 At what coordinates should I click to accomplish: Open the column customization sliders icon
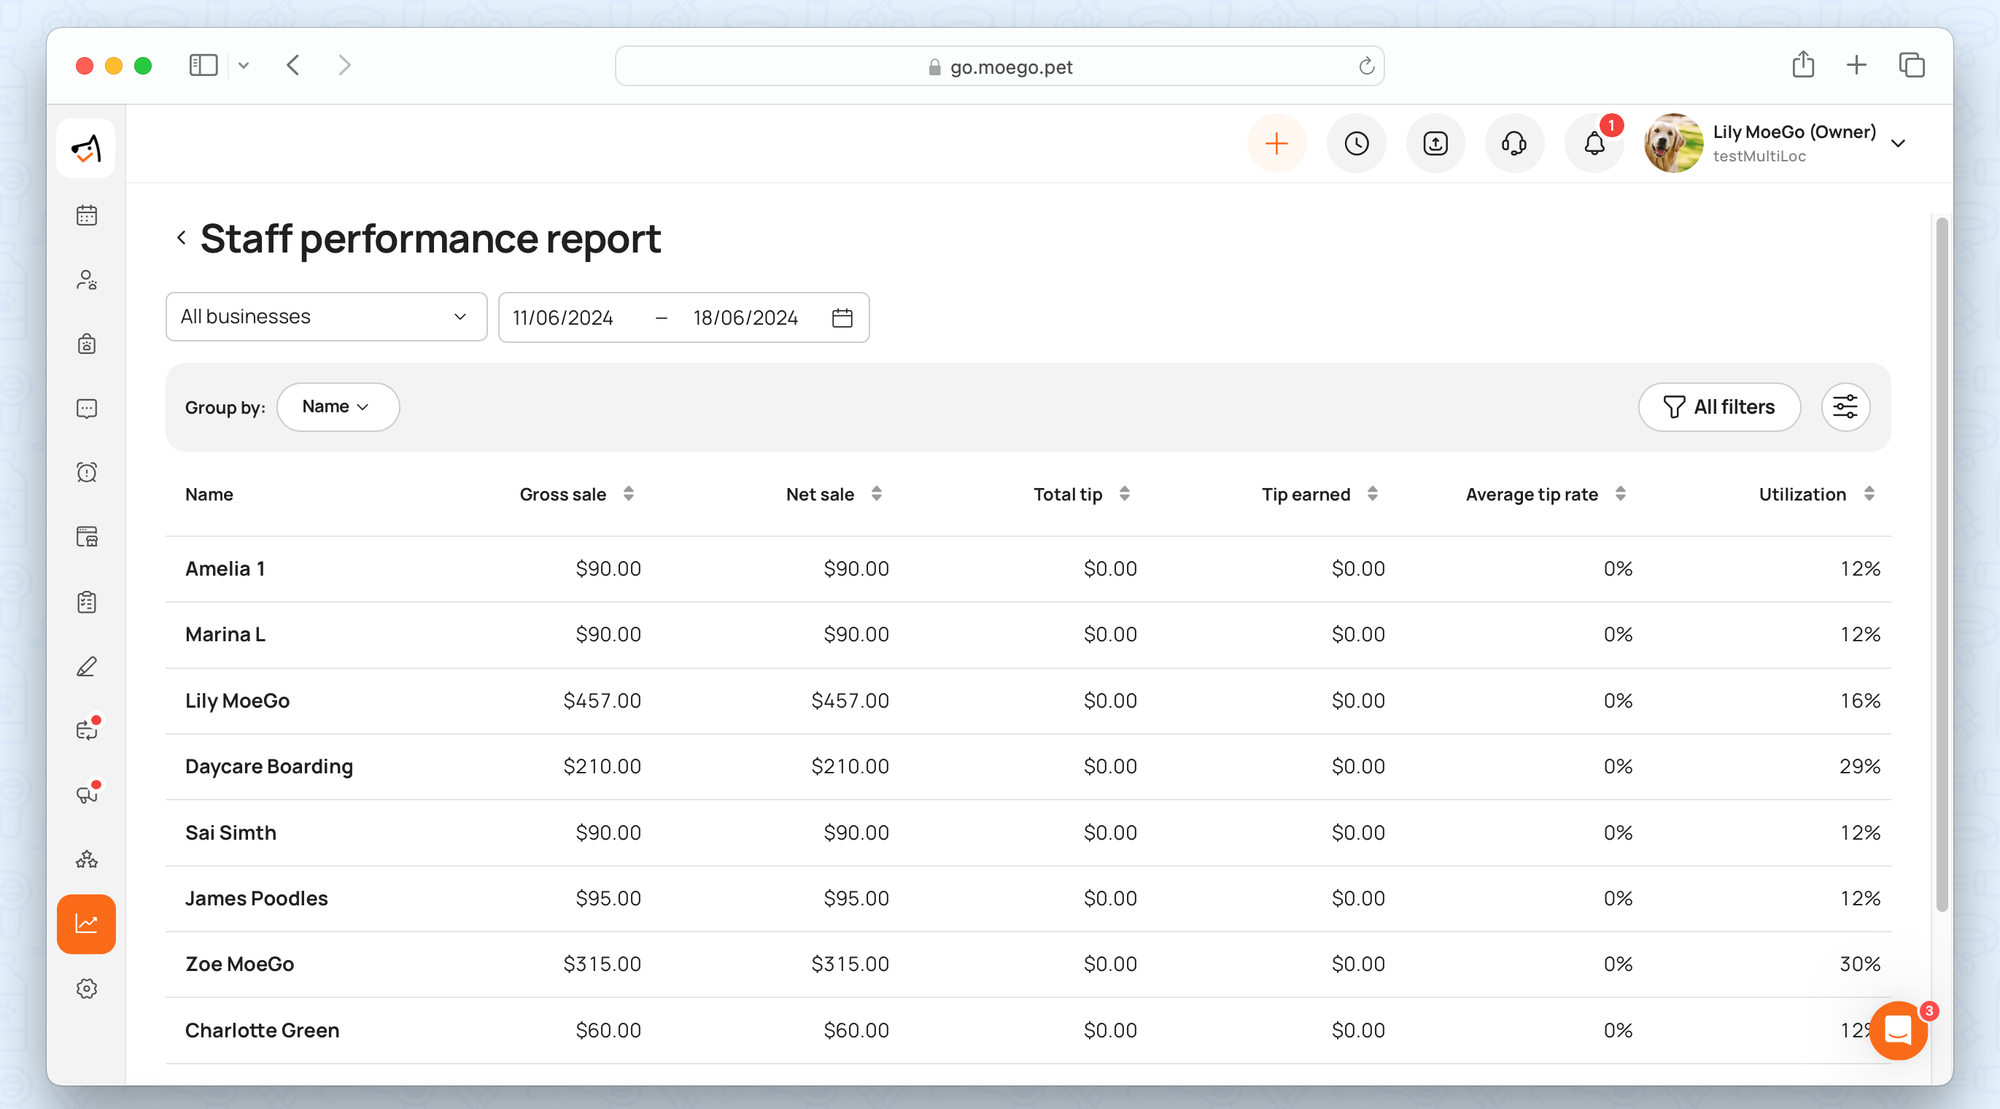tap(1845, 407)
